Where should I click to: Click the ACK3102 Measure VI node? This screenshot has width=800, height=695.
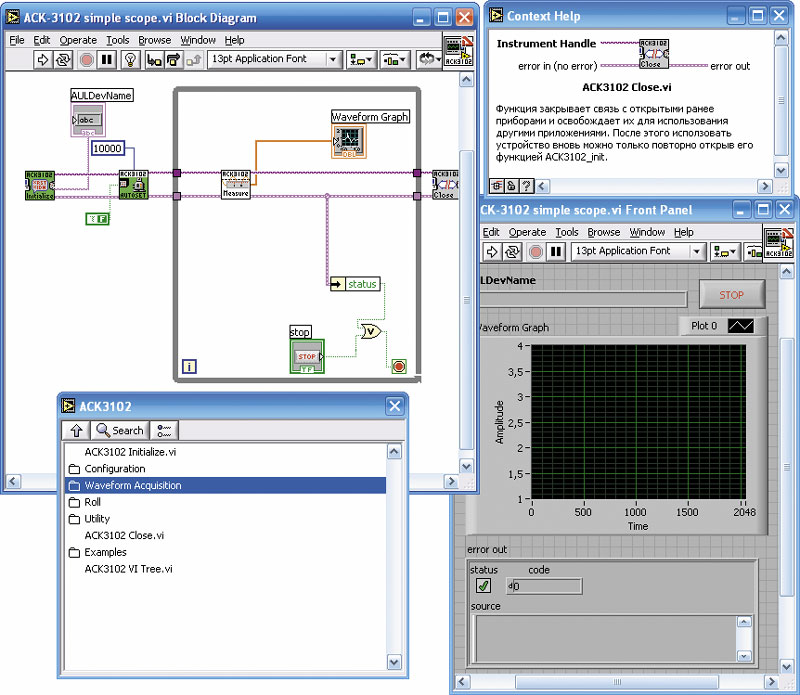coord(235,184)
